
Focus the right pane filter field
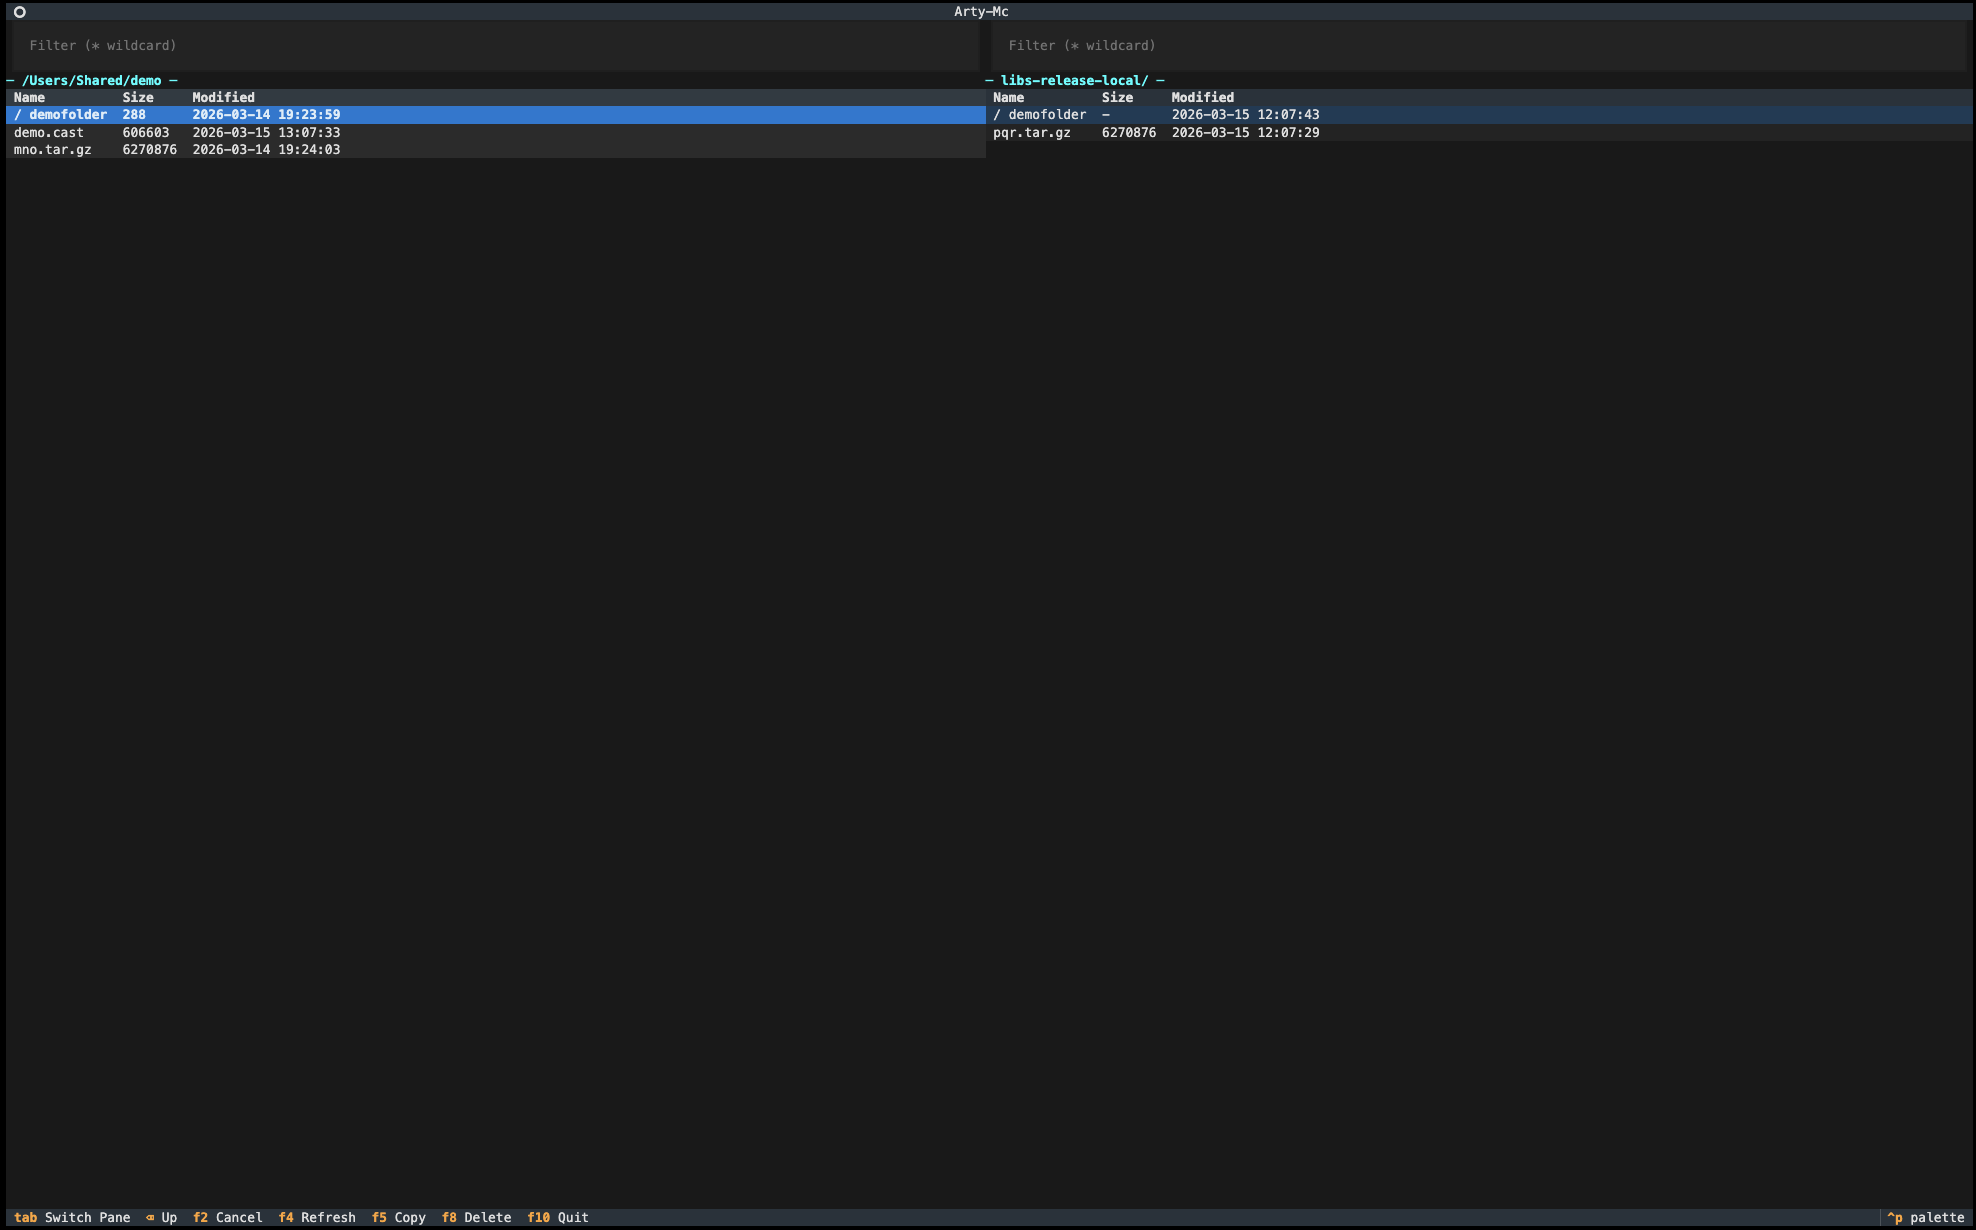coord(1476,46)
